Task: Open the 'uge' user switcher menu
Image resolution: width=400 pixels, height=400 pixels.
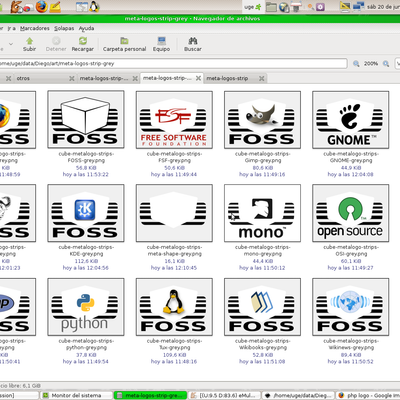Action: 252,7
